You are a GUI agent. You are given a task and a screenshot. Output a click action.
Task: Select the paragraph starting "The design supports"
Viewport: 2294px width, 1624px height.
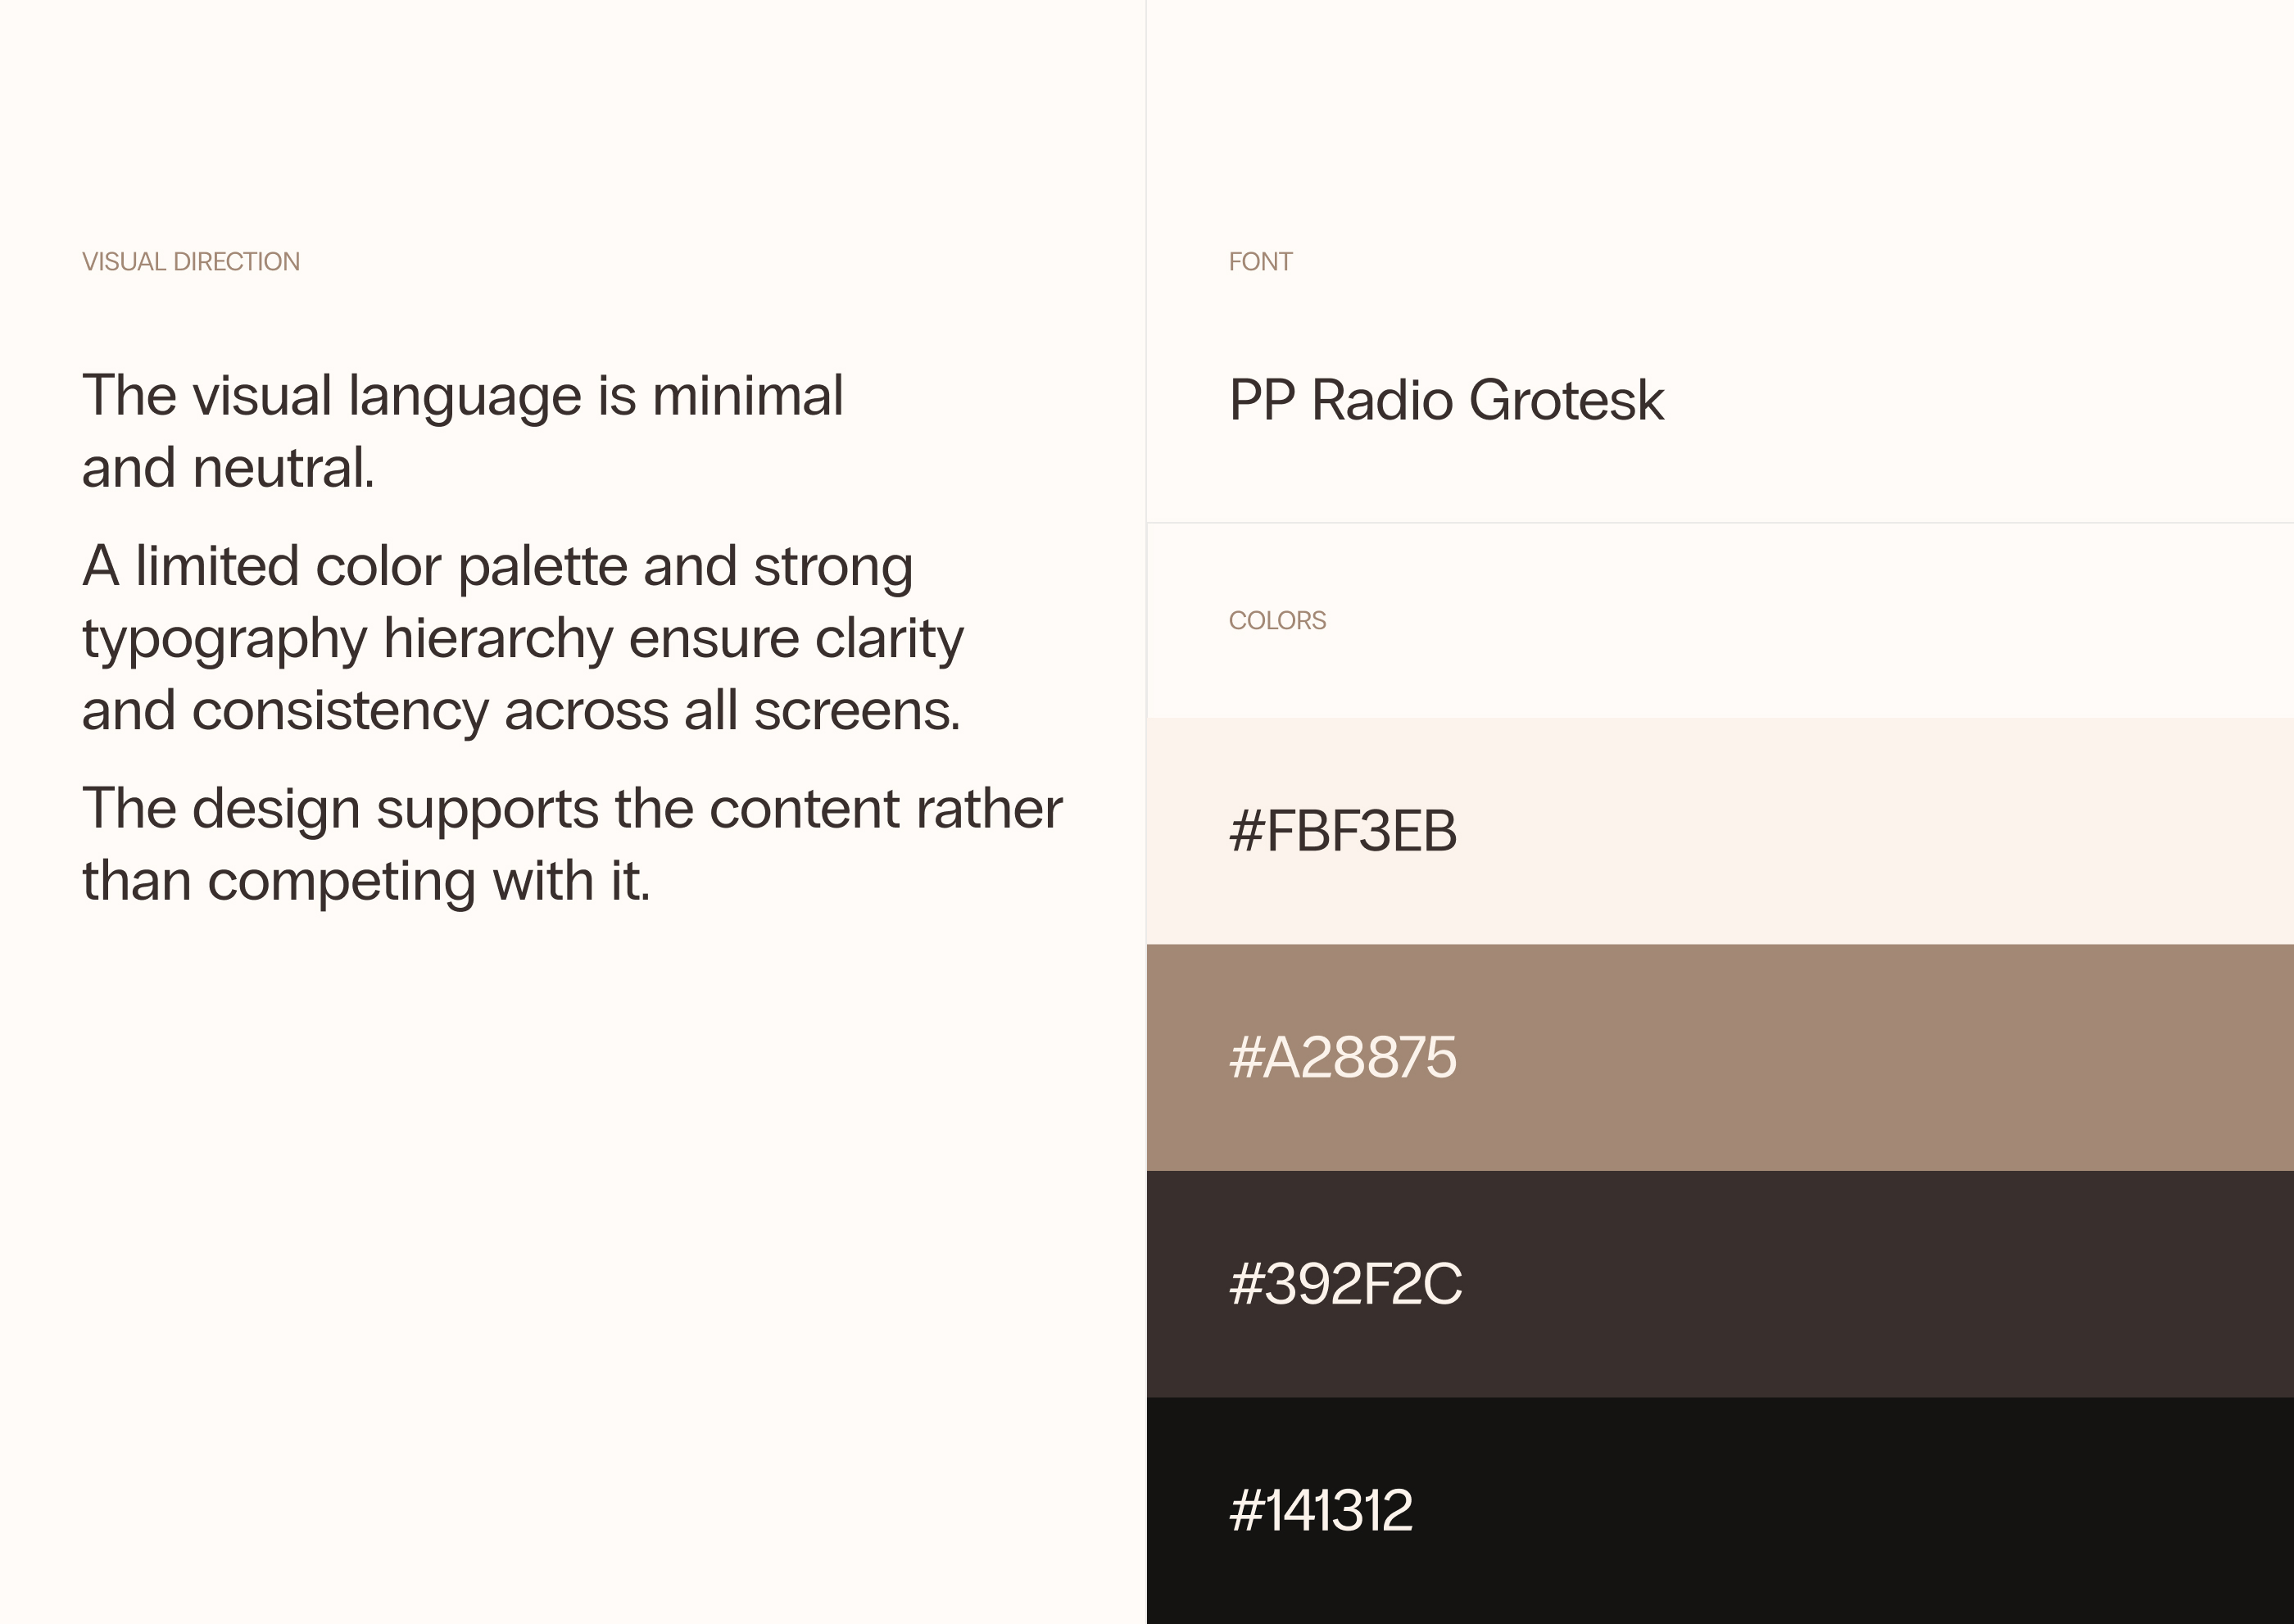[571, 844]
